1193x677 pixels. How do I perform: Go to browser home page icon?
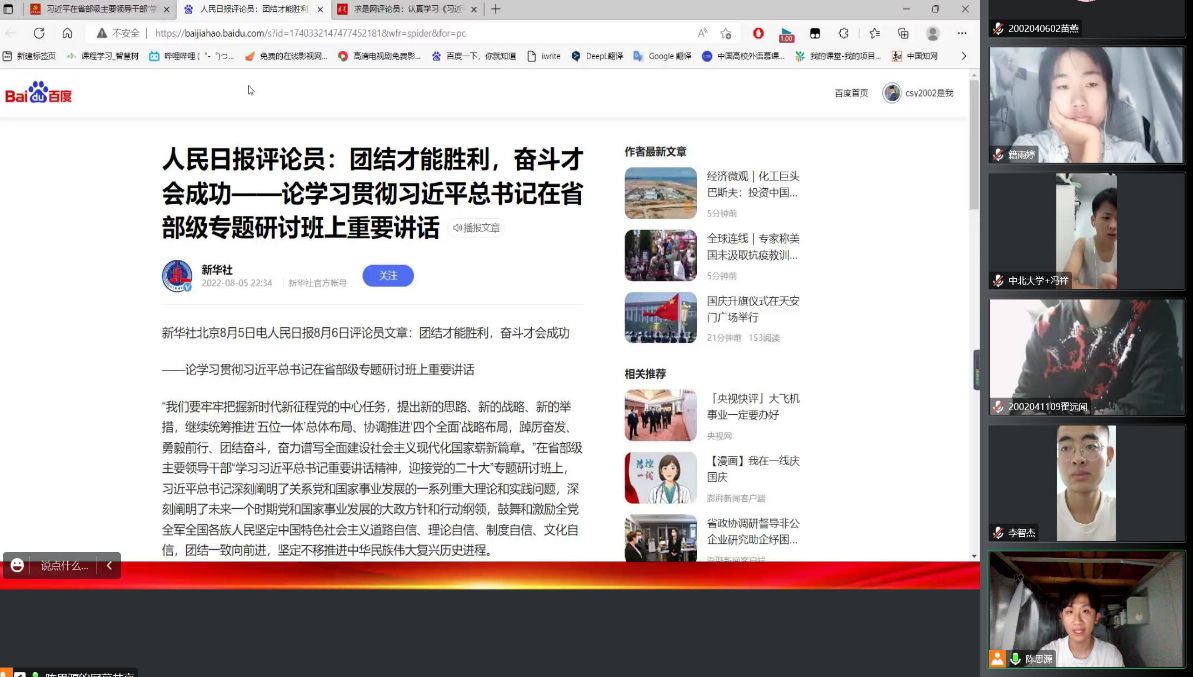[67, 33]
